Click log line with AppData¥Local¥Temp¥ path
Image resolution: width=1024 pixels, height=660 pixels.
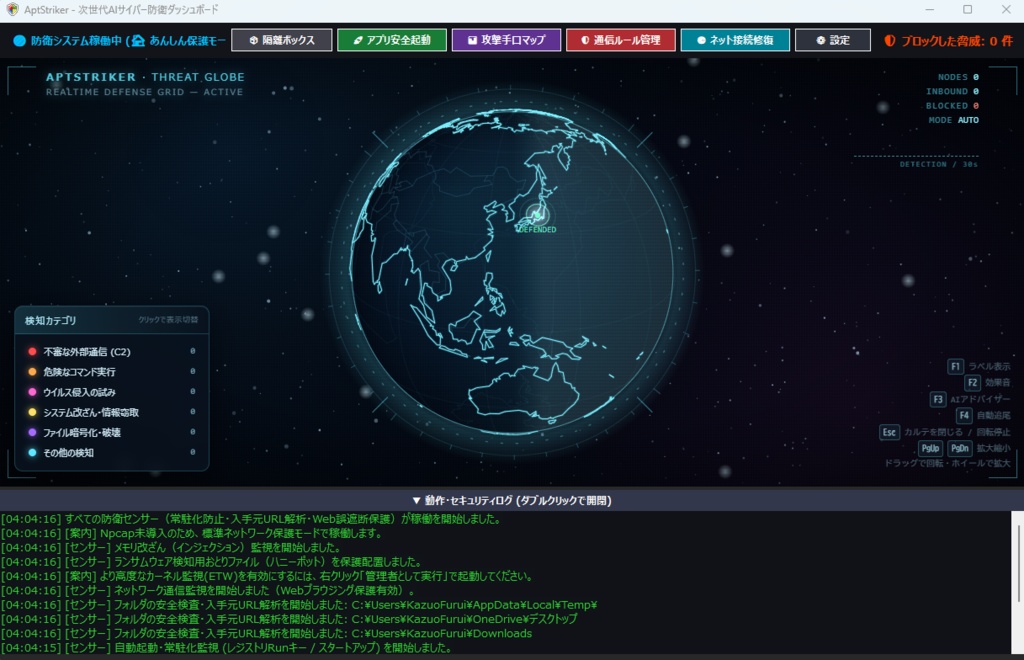[299, 605]
